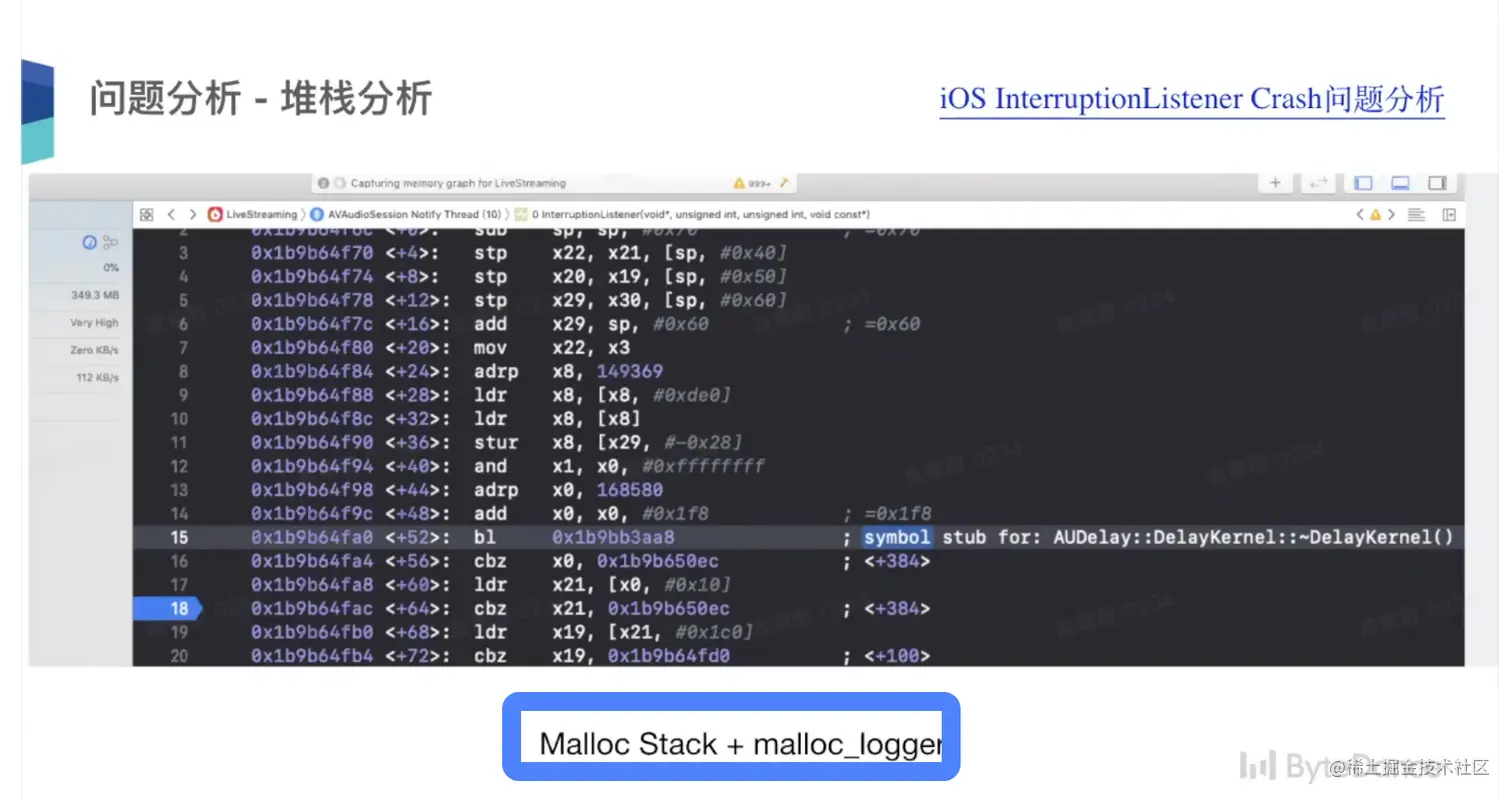Image resolution: width=1512 pixels, height=800 pixels.
Task: Click the blue program counter marker on line 18
Action: click(167, 608)
